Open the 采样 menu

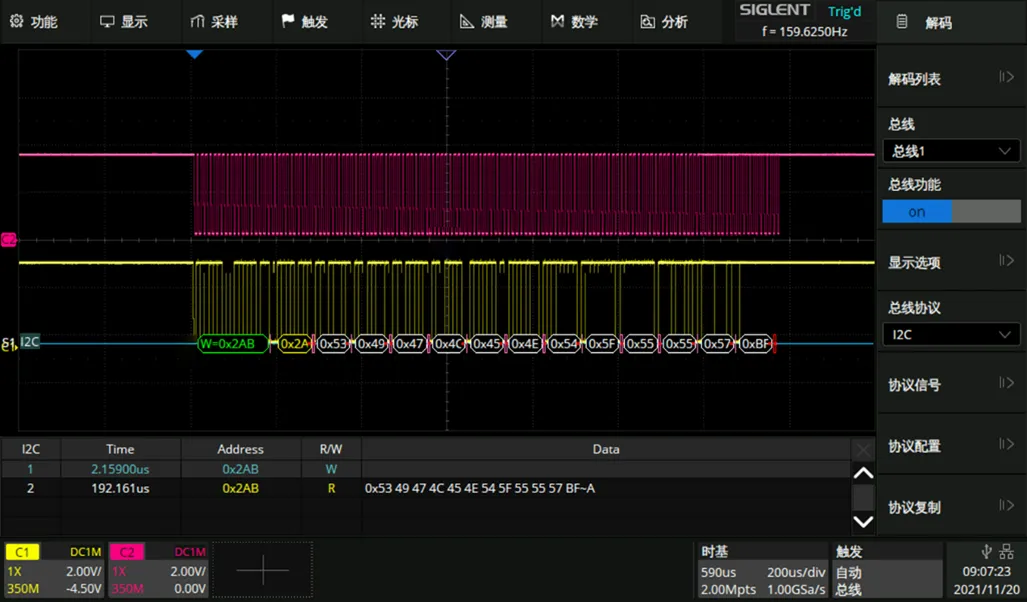tap(213, 21)
